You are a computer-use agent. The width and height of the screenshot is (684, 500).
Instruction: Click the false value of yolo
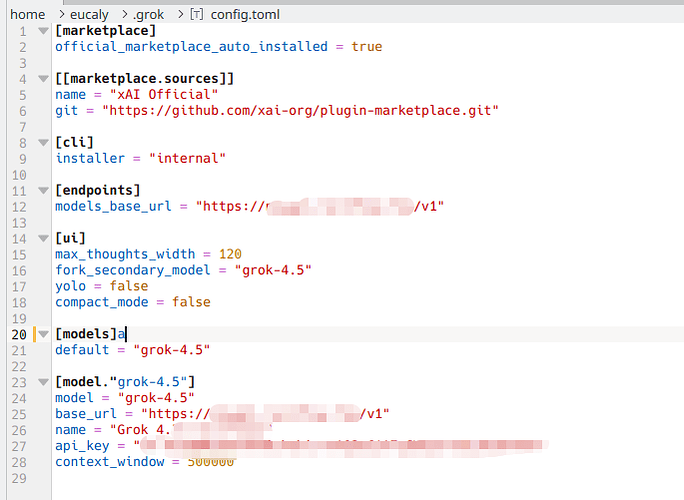point(129,286)
